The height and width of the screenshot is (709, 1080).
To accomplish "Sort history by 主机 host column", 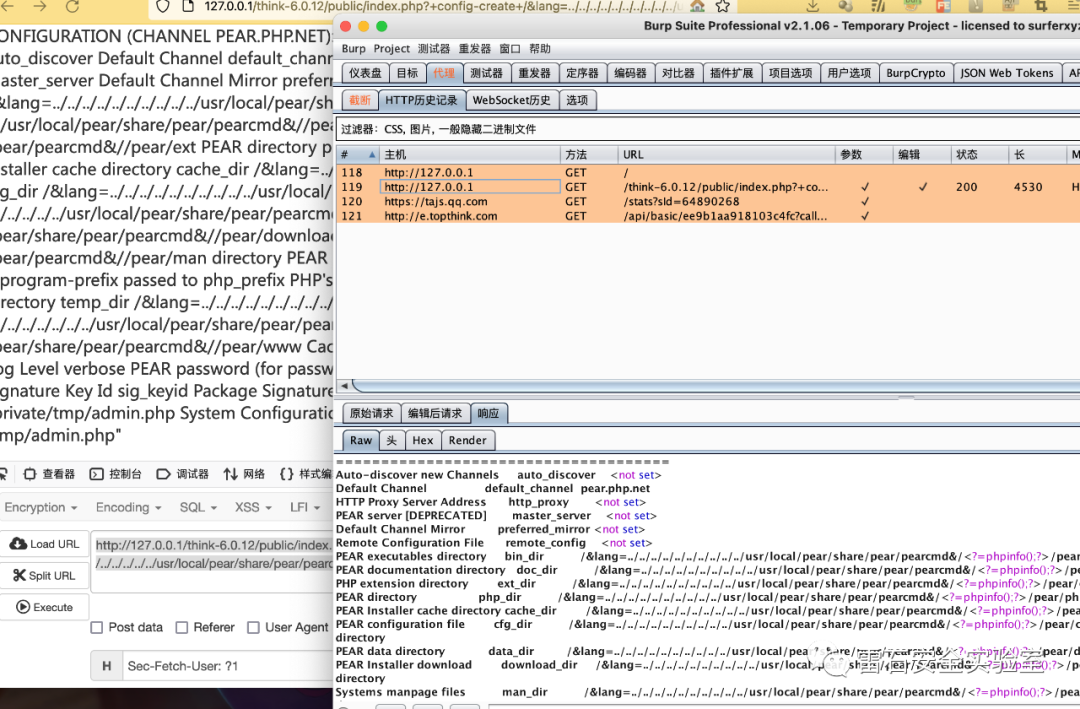I will [x=470, y=154].
